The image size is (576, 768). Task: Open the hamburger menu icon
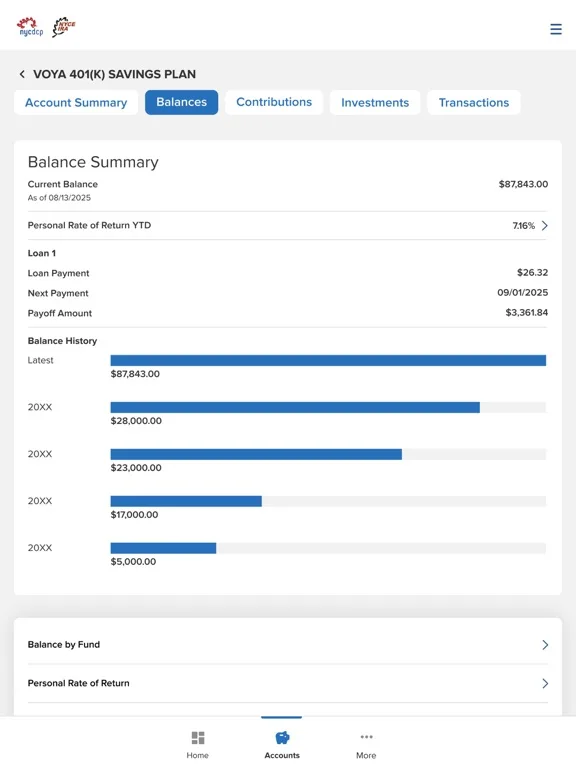coord(555,29)
